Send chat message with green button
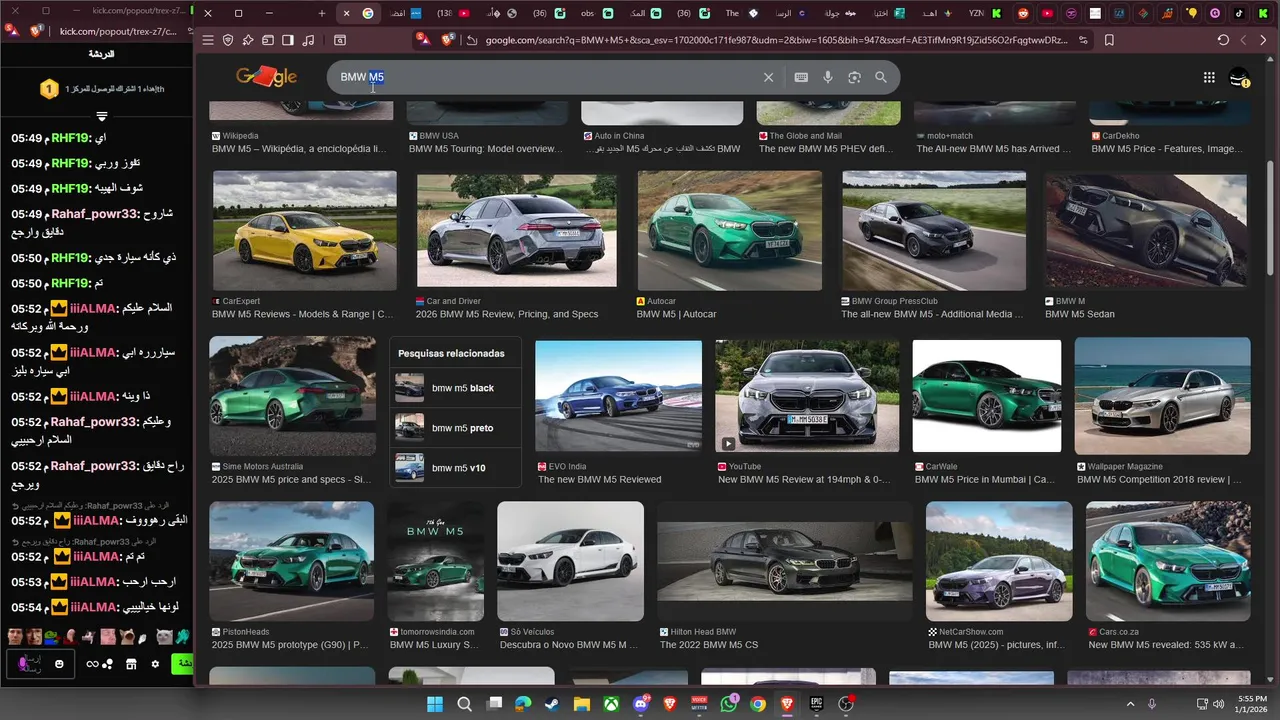1280x720 pixels. point(184,664)
